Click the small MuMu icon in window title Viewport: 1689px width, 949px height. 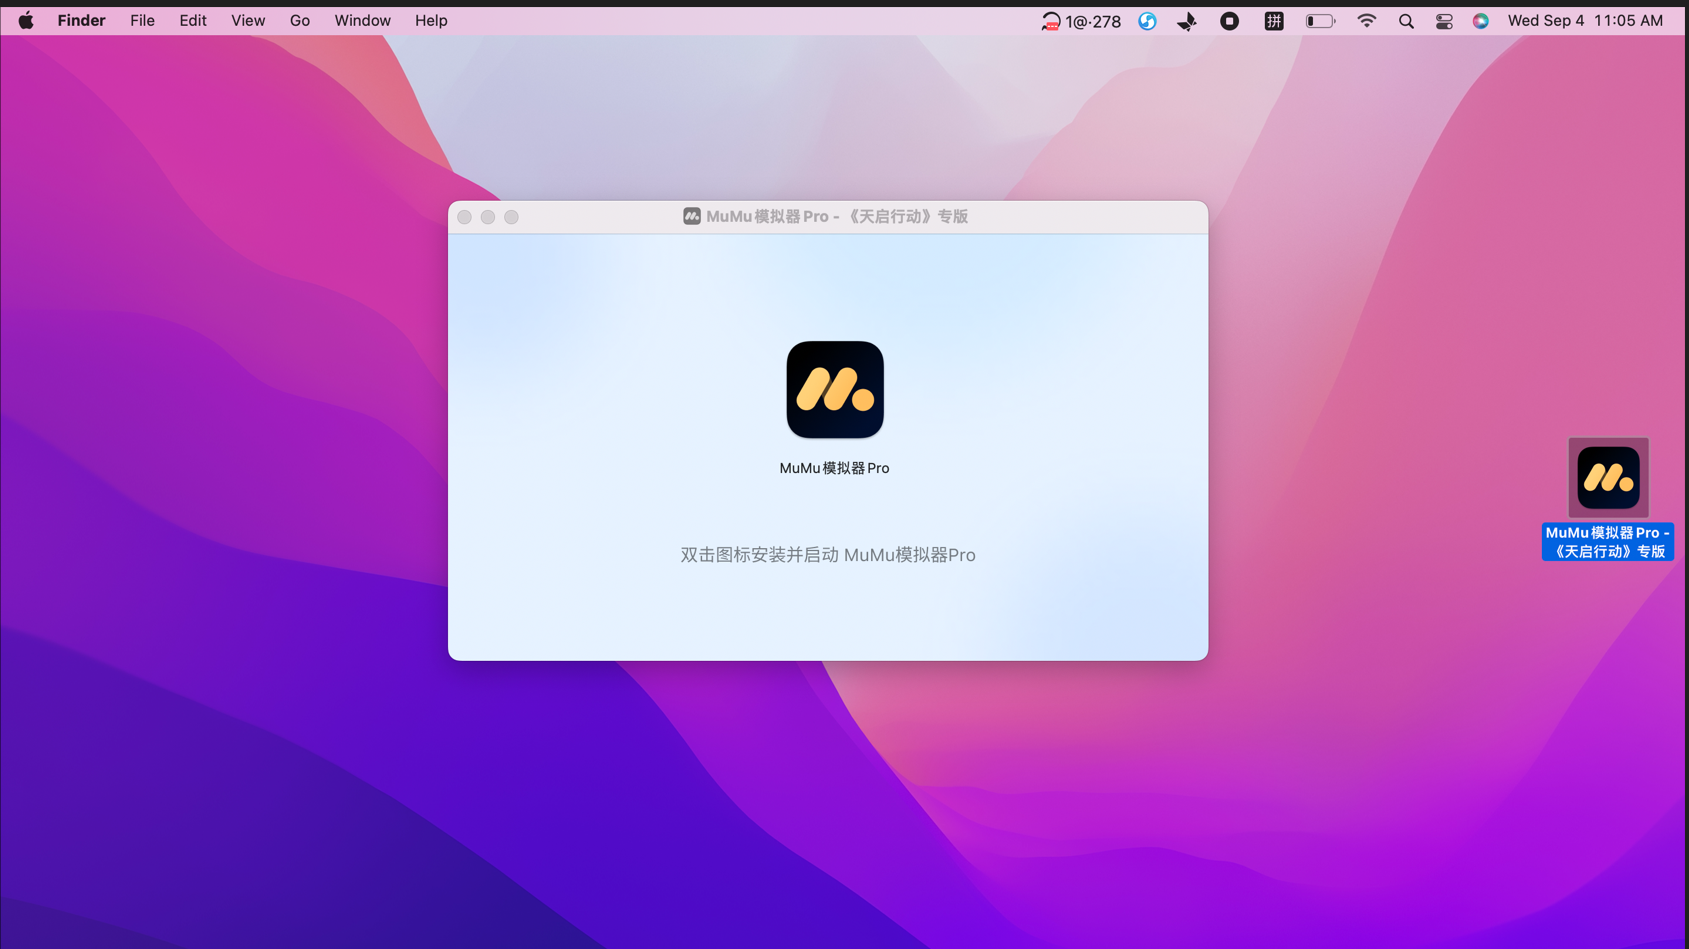pyautogui.click(x=692, y=216)
